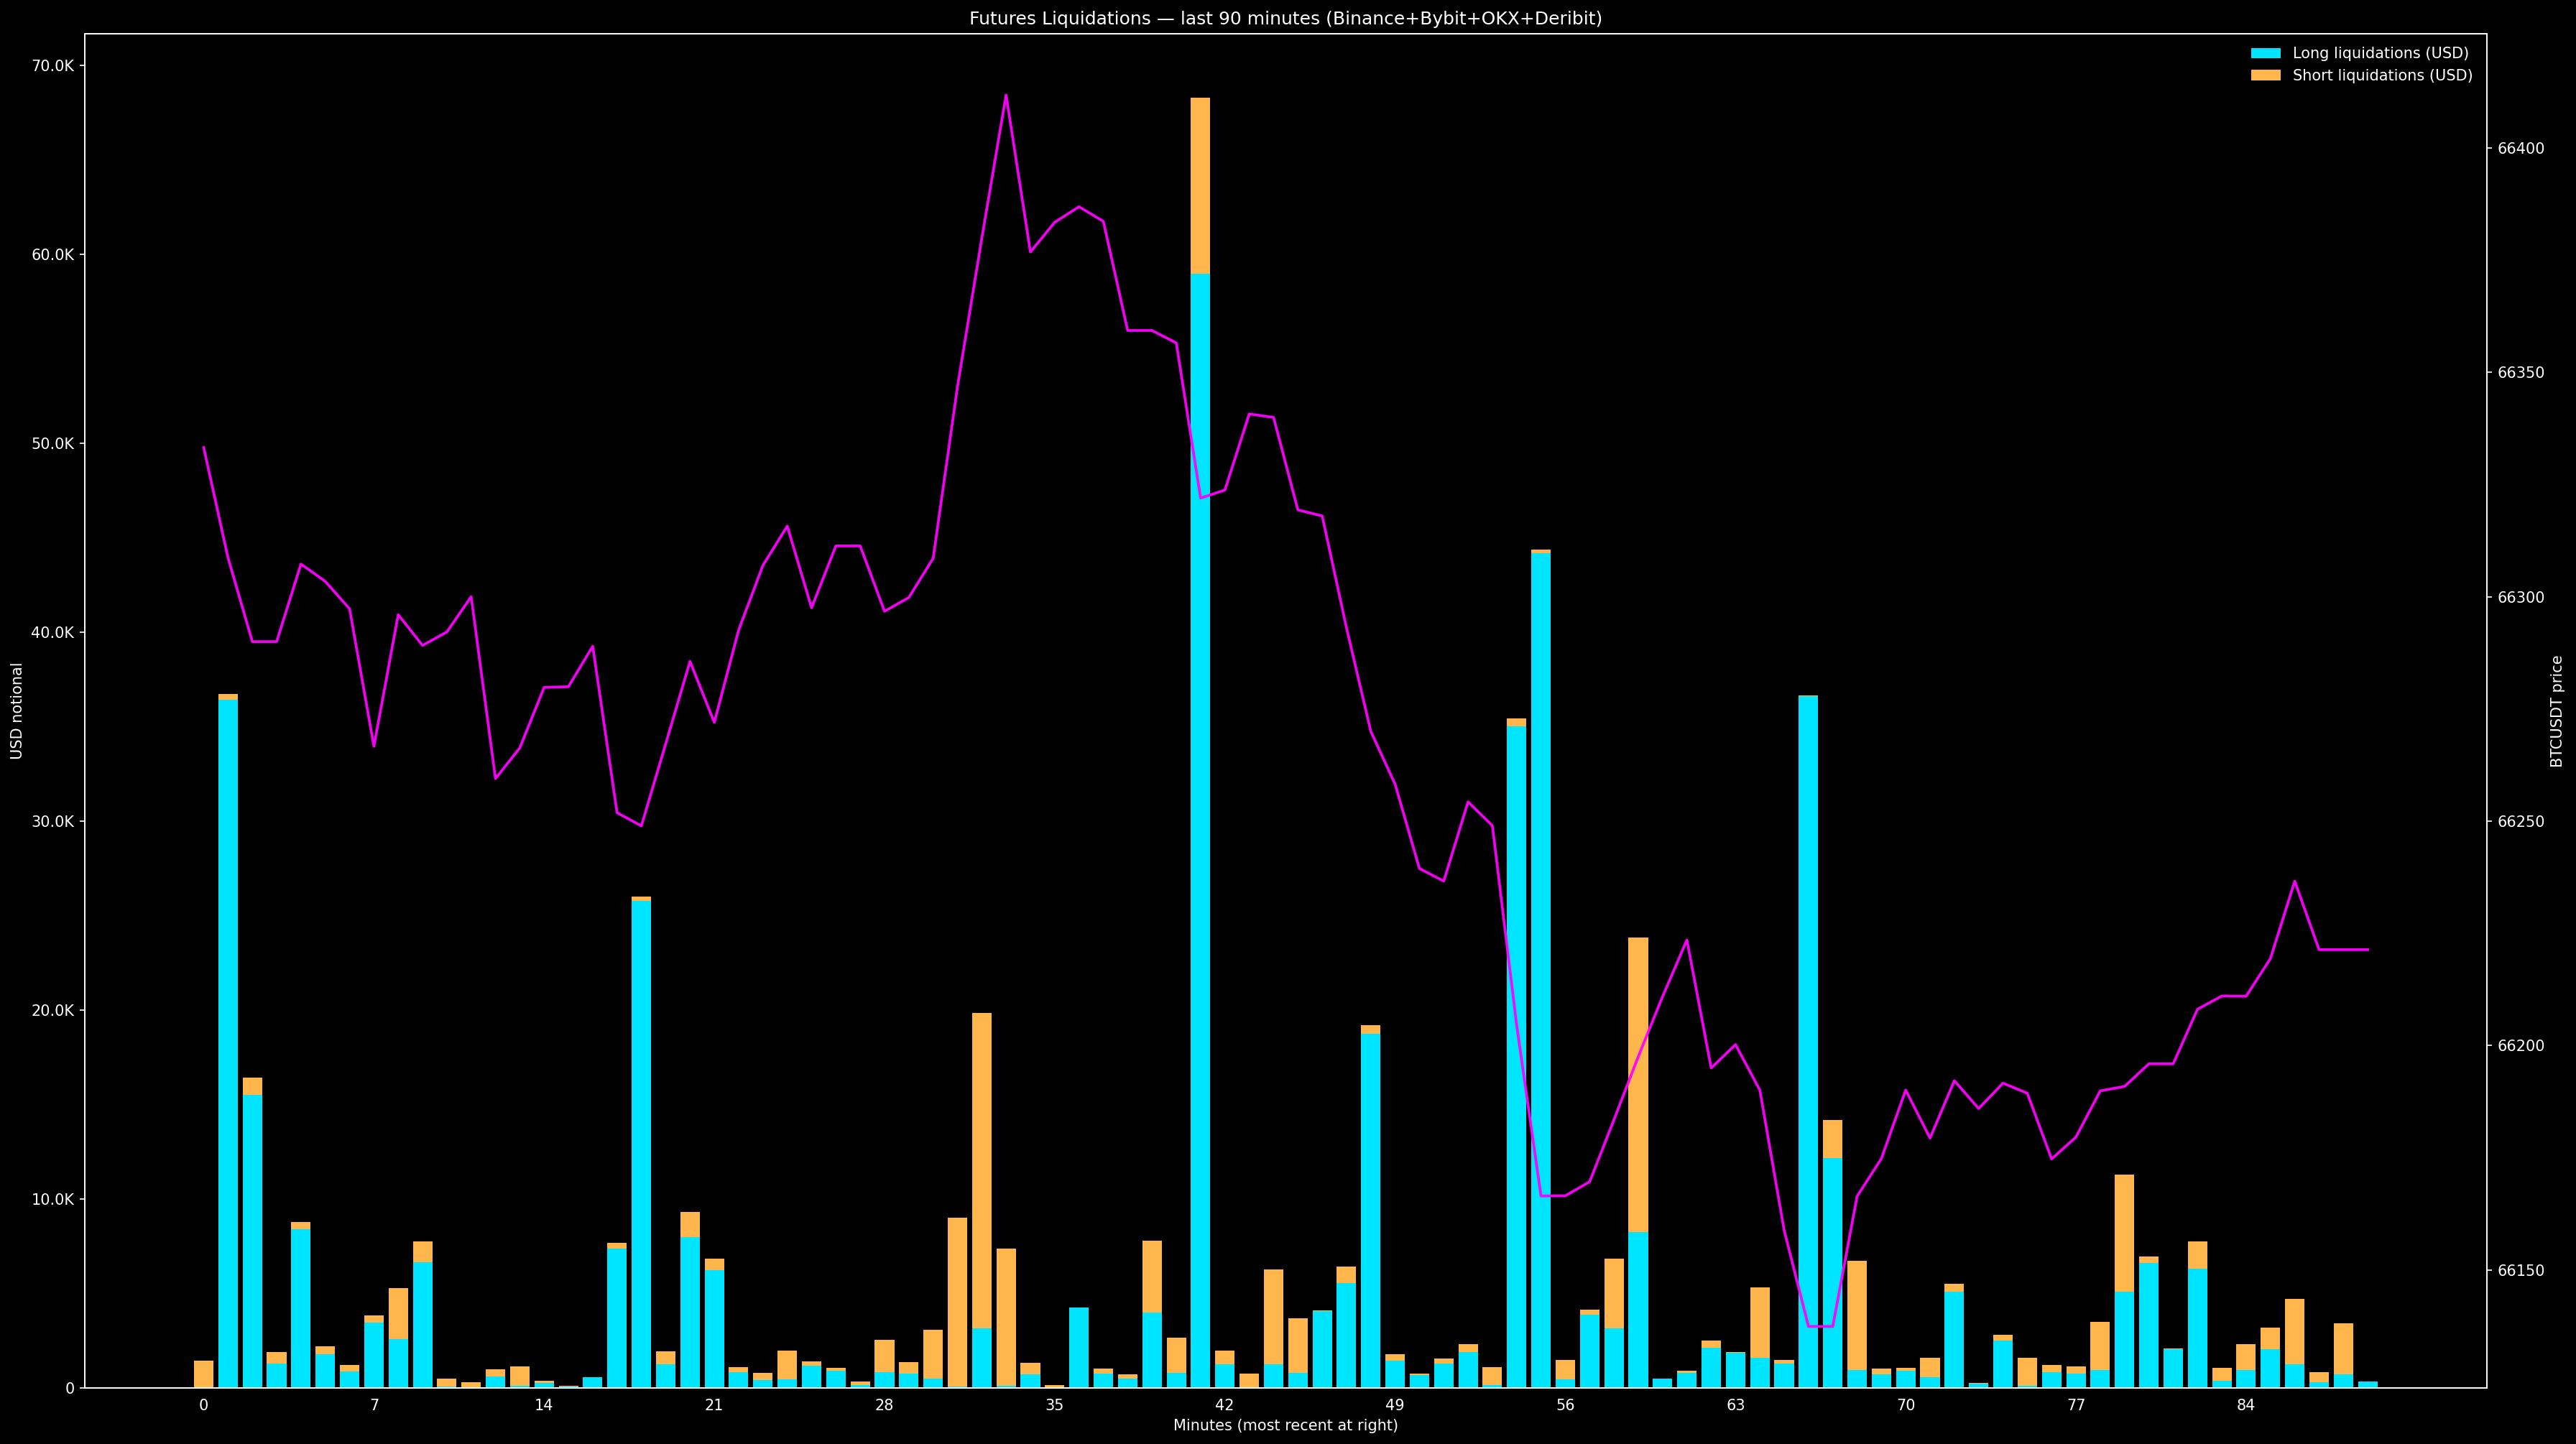
Task: Click the tallest bar near minute 41
Action: pos(1200,800)
